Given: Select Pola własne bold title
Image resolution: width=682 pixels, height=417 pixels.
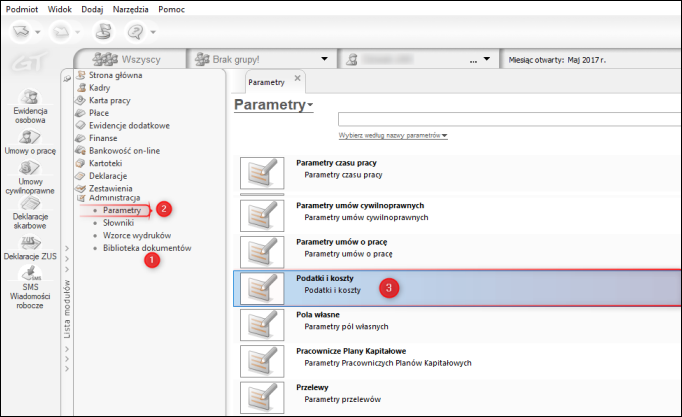Looking at the screenshot, I should pyautogui.click(x=318, y=315).
